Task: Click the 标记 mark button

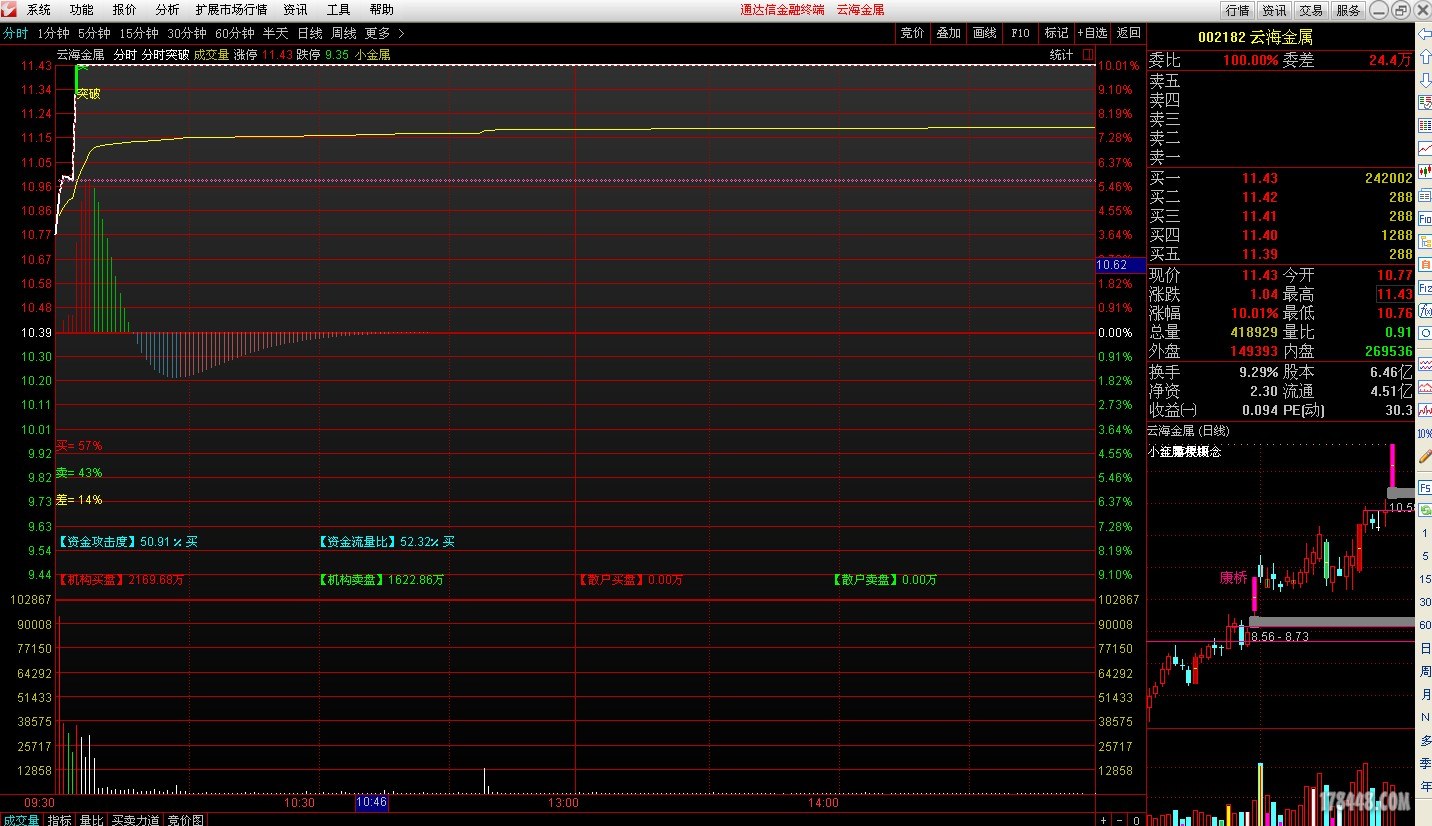Action: click(x=1056, y=33)
